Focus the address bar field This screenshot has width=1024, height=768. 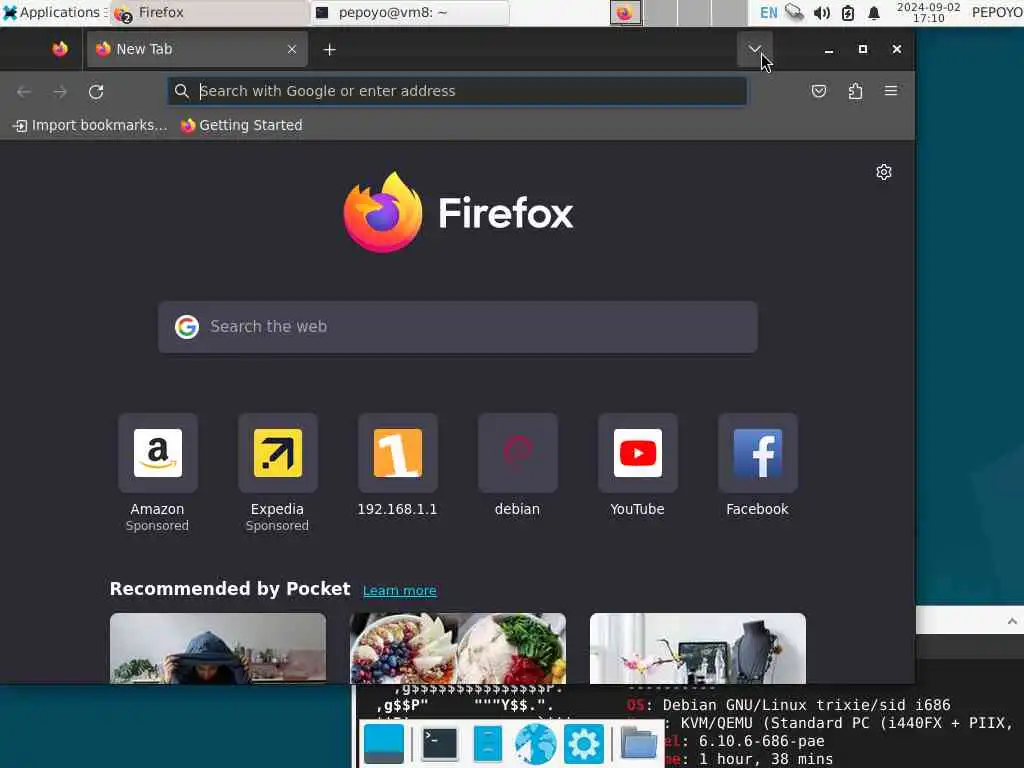click(x=457, y=91)
